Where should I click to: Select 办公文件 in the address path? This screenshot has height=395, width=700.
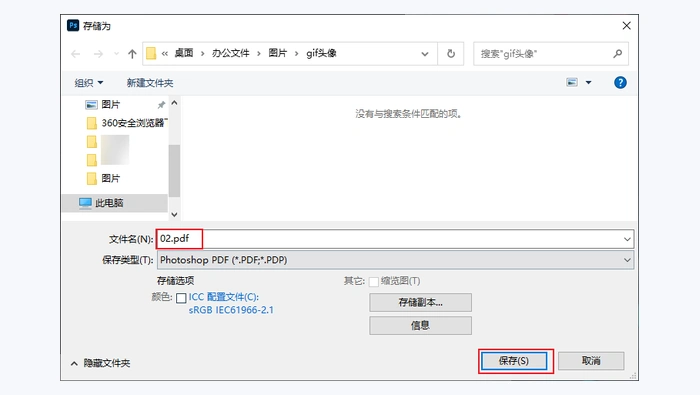[230, 53]
